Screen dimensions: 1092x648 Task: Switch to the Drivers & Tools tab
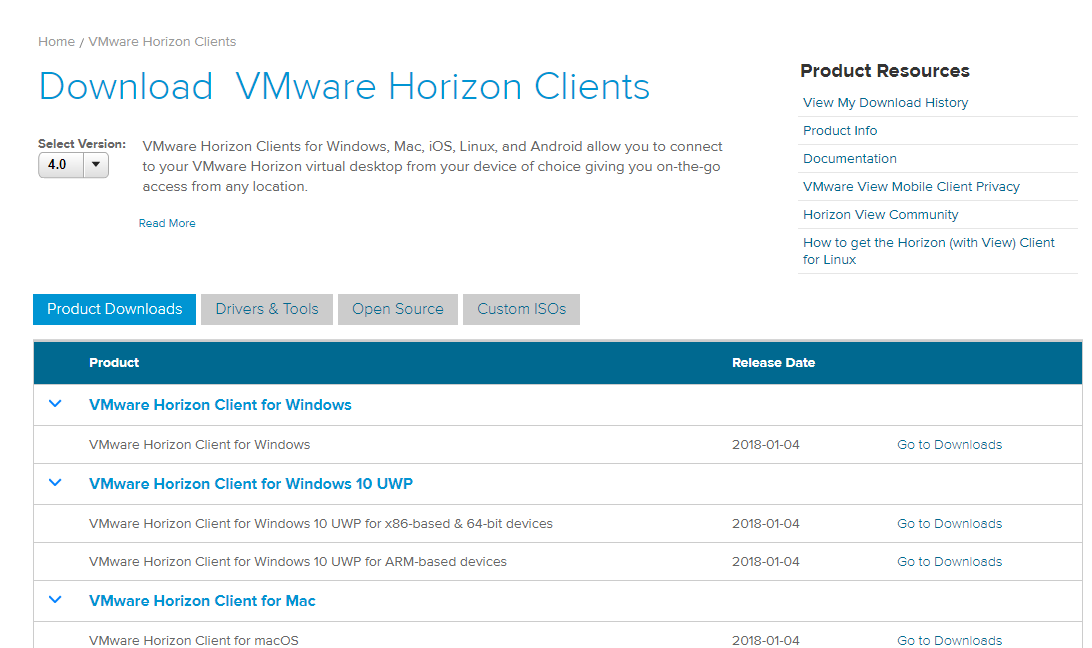click(267, 309)
